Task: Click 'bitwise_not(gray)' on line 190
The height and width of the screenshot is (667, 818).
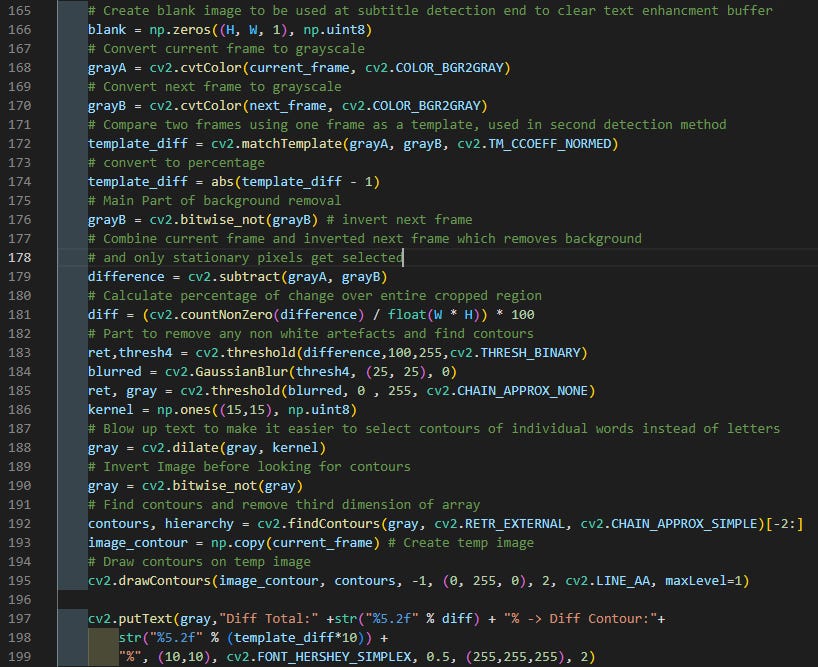Action: pos(237,486)
